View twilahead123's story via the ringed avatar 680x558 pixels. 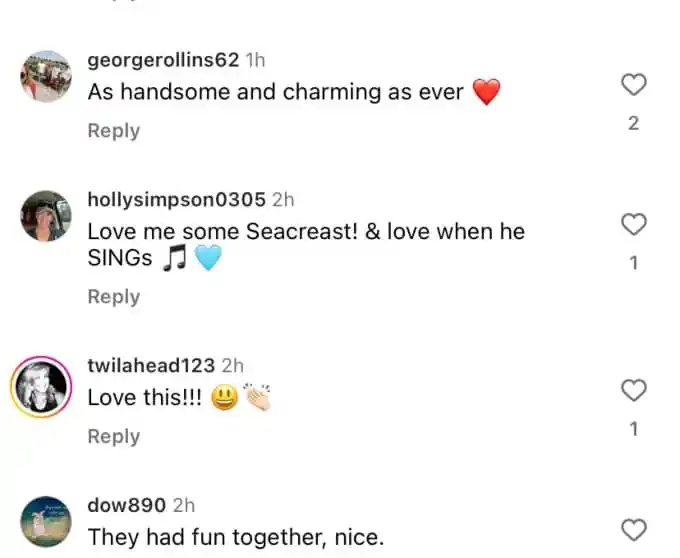tap(41, 386)
